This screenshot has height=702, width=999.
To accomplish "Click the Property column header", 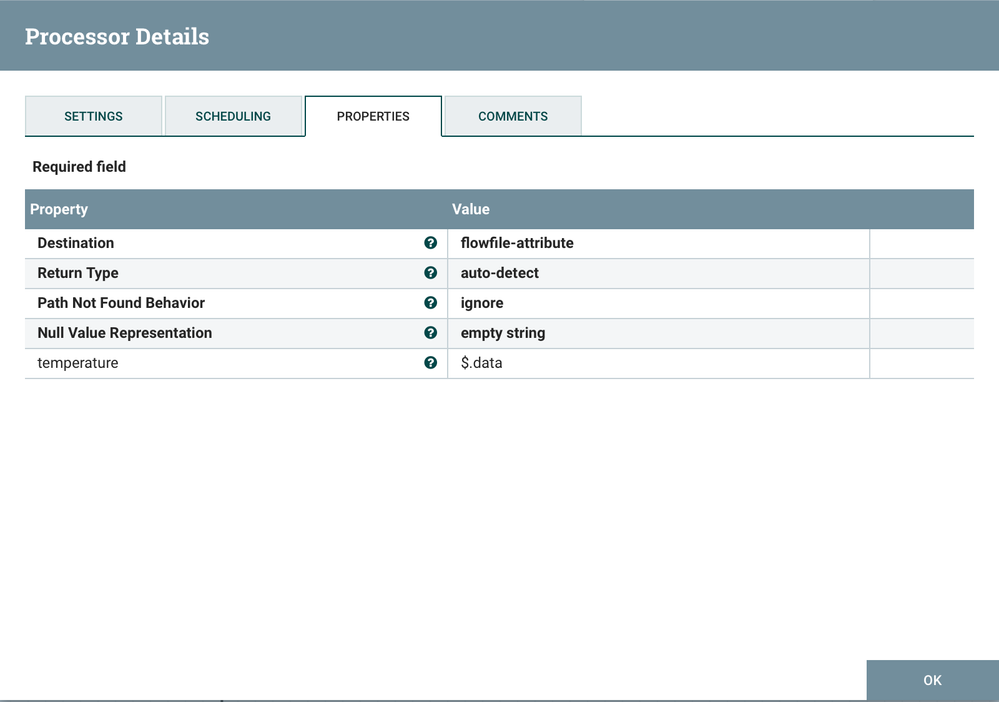I will pos(59,209).
